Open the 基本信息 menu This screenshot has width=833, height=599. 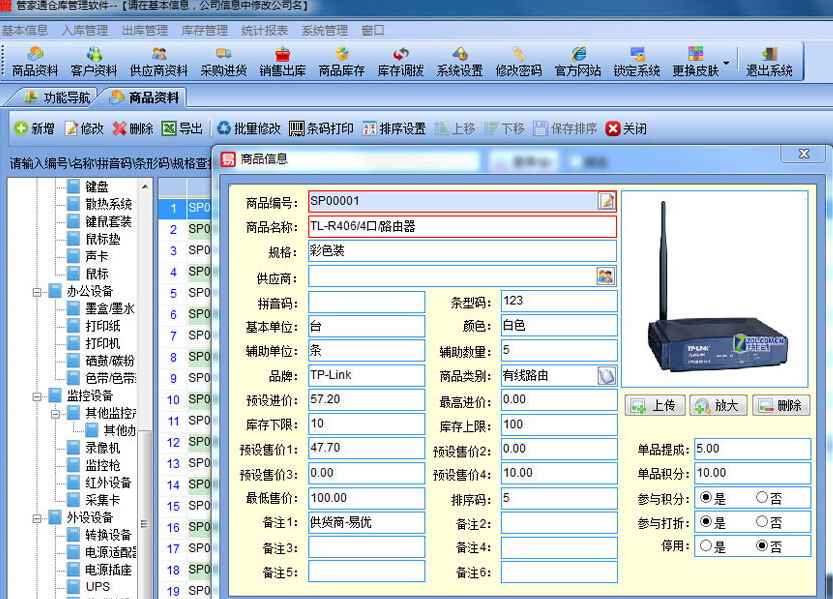(x=24, y=31)
